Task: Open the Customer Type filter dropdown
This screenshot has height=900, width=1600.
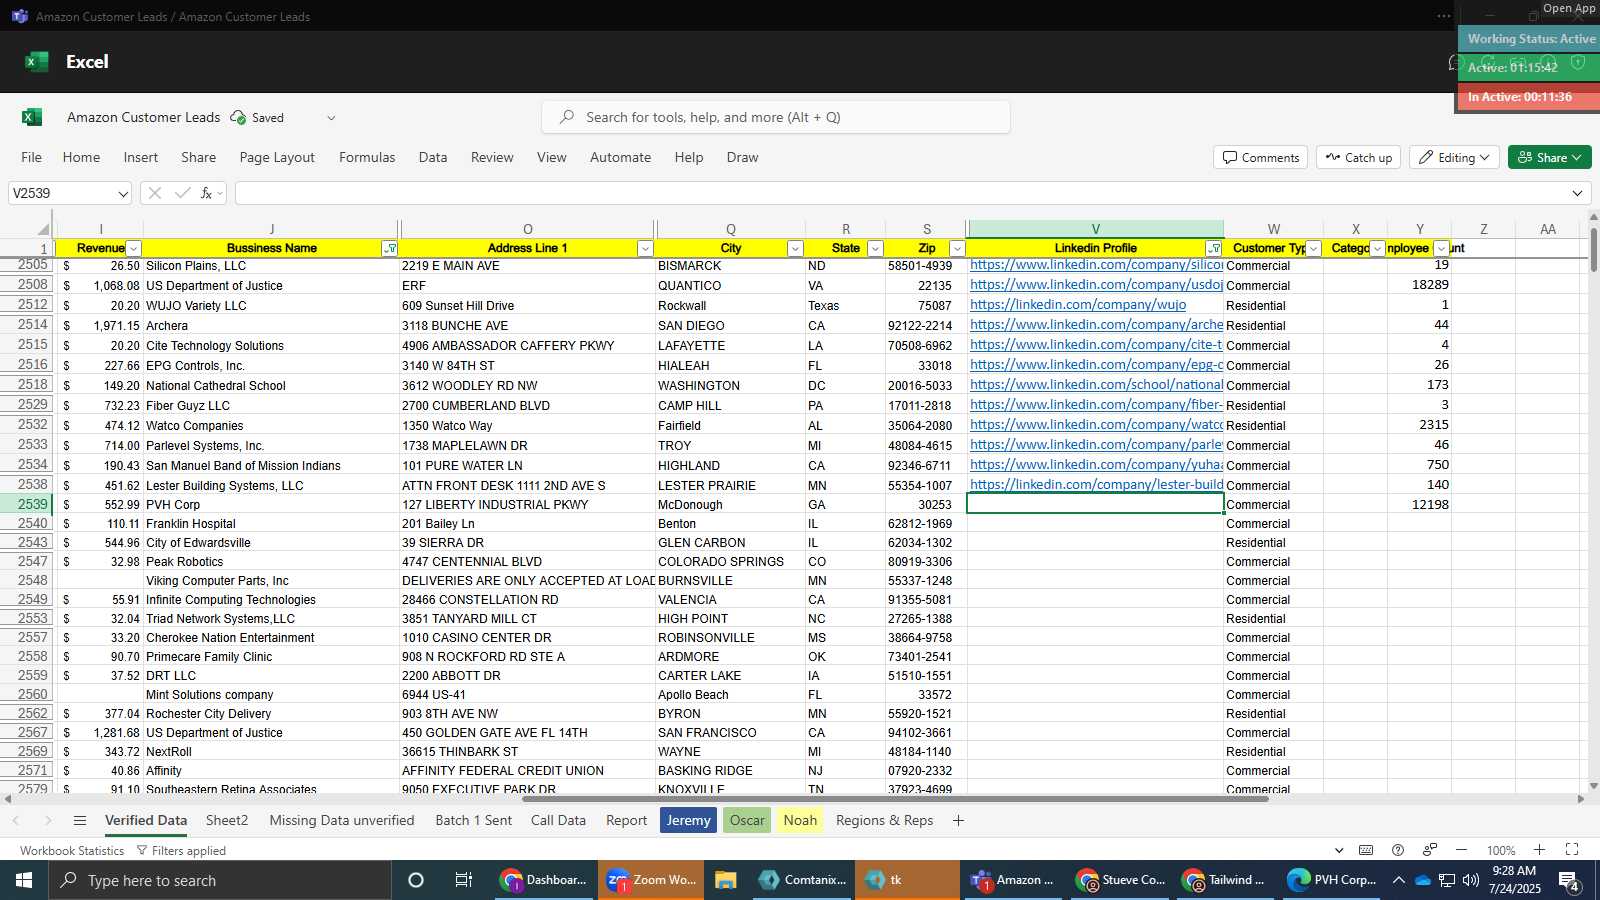Action: 1314,249
